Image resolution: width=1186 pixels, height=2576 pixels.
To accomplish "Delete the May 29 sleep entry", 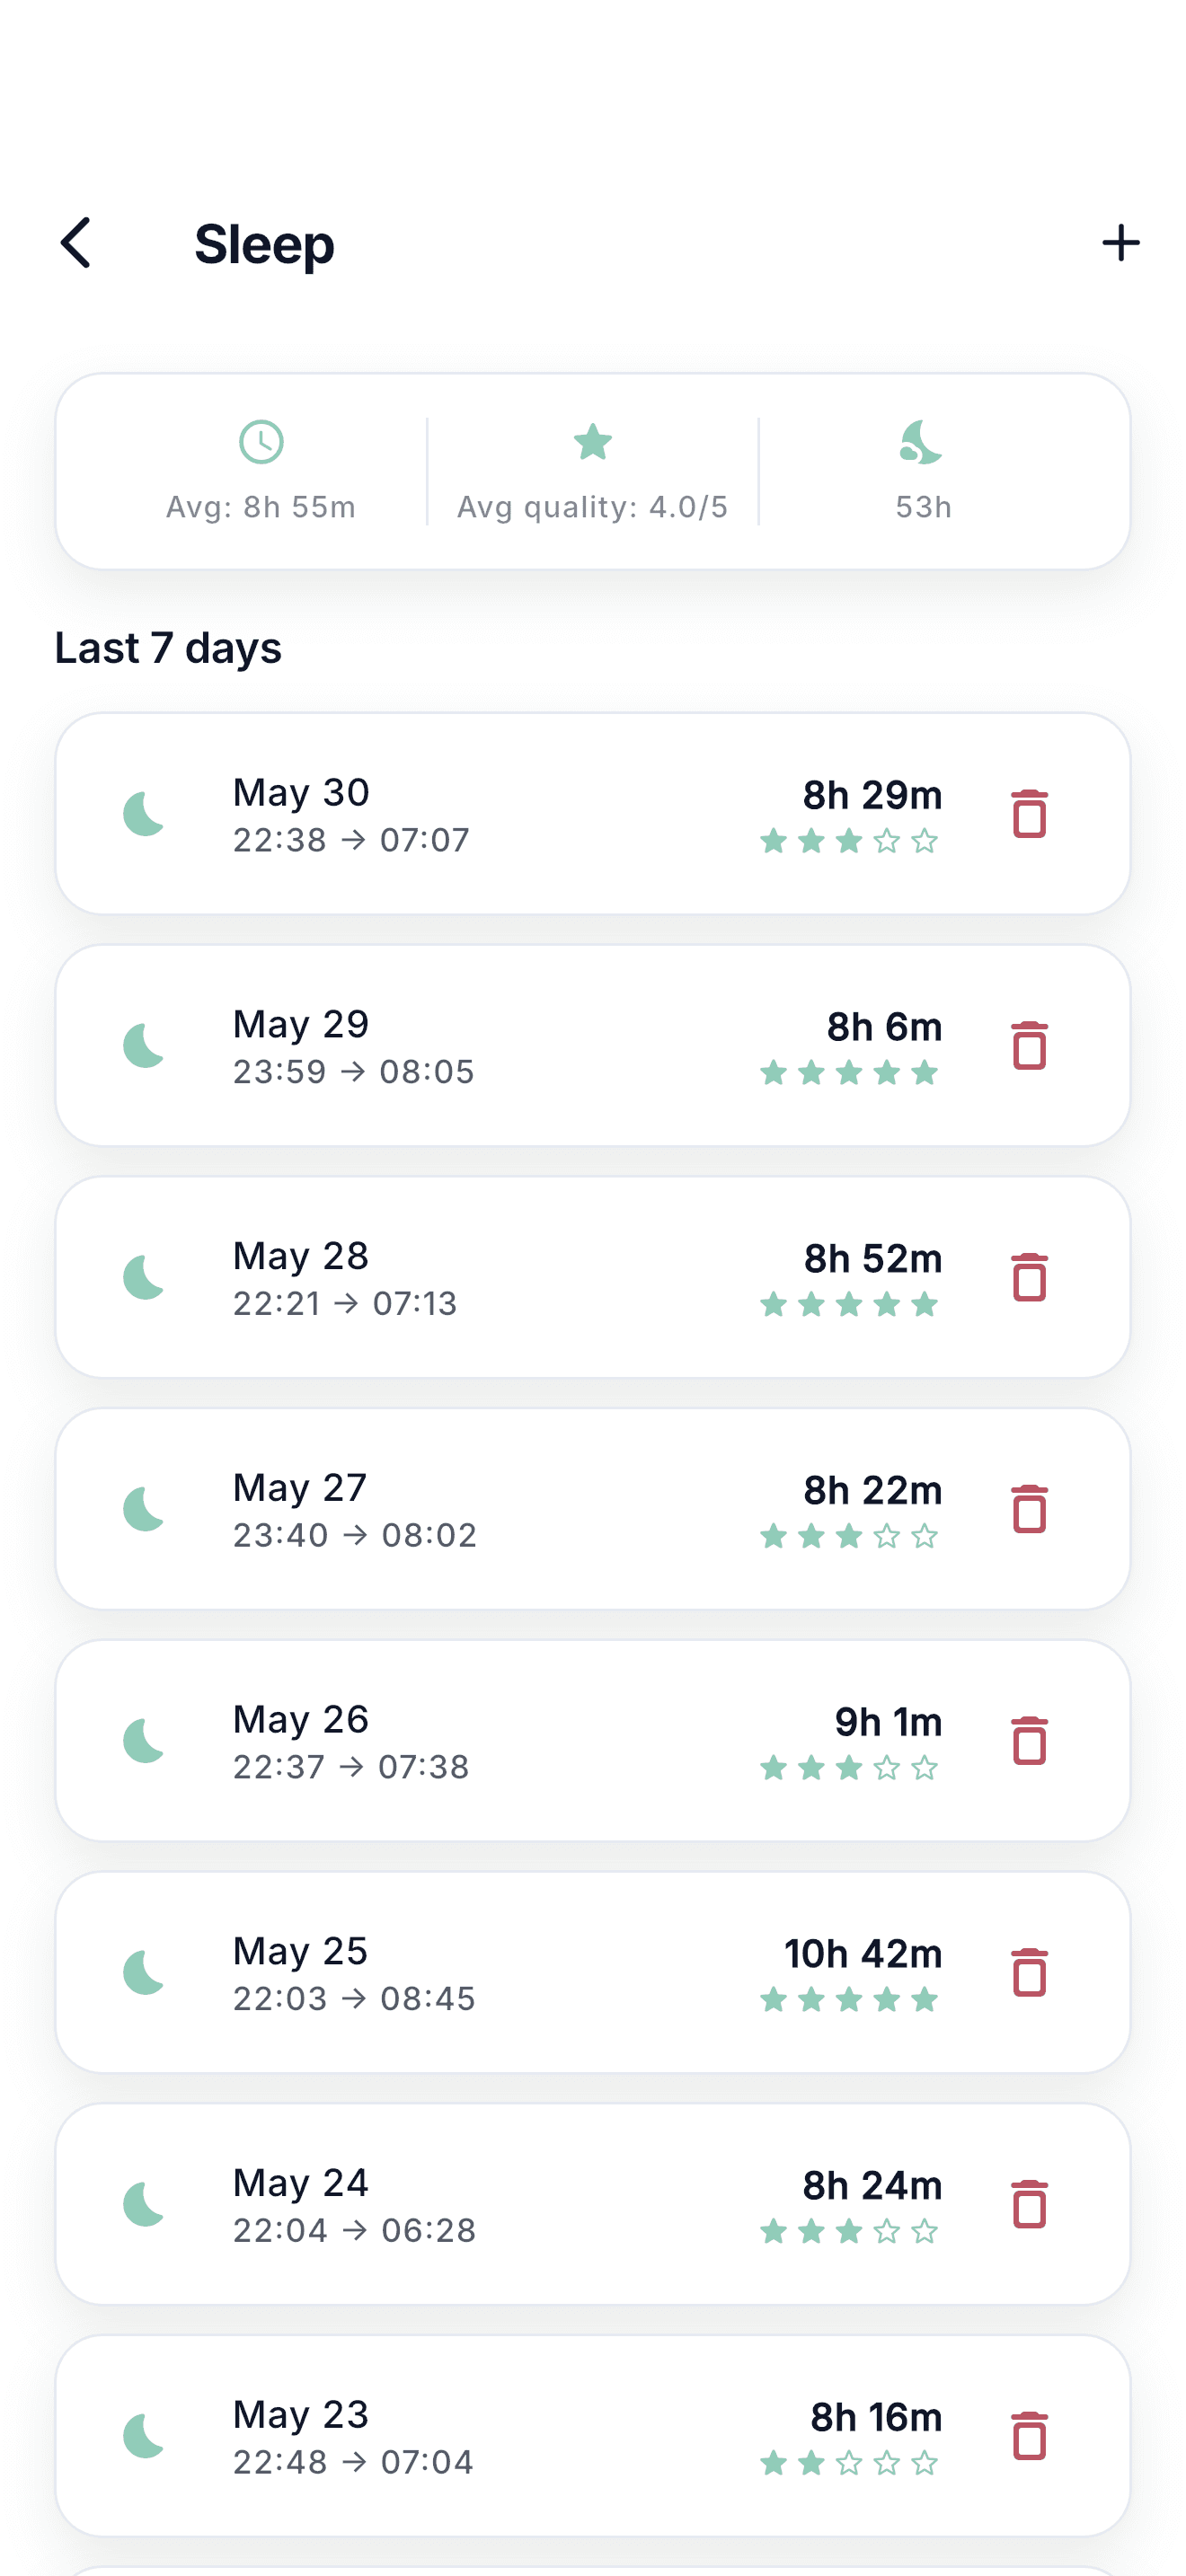I will pos(1029,1046).
